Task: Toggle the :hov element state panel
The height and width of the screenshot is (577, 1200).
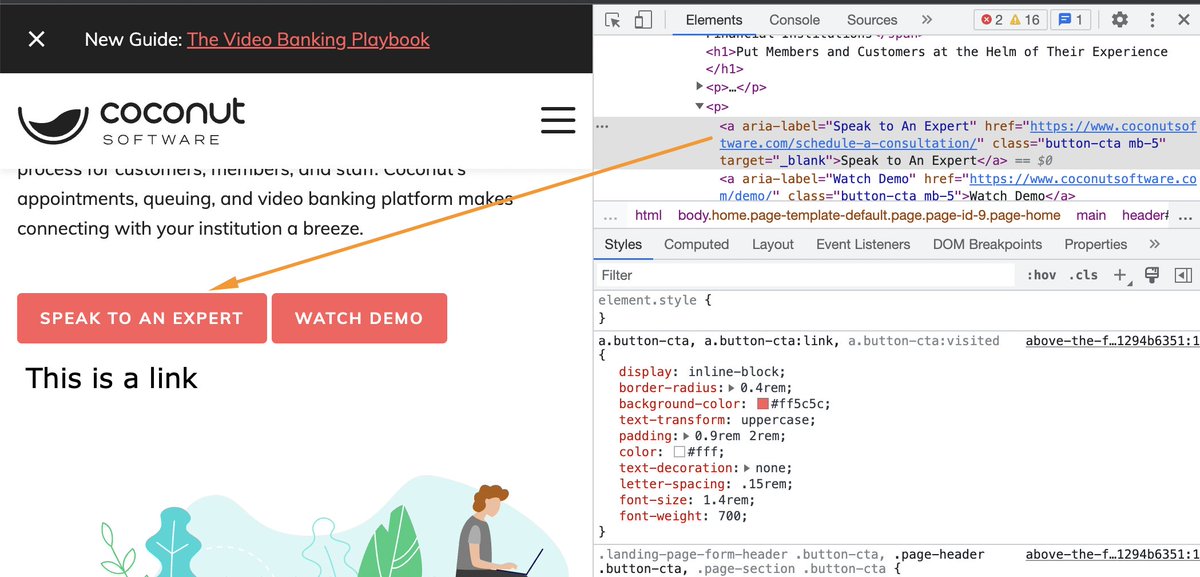Action: (1041, 275)
